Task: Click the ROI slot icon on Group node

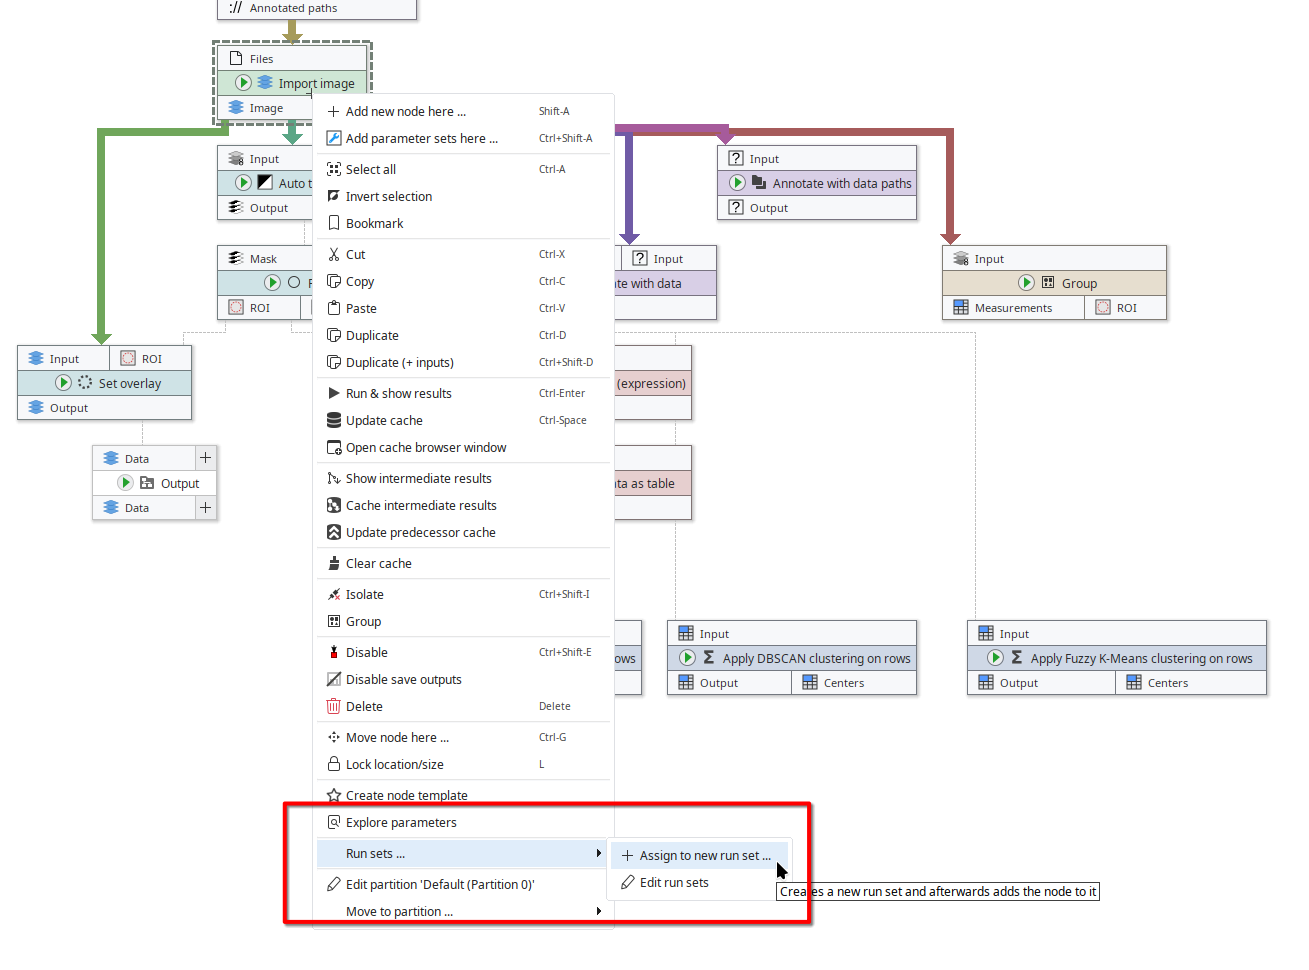Action: coord(1102,308)
